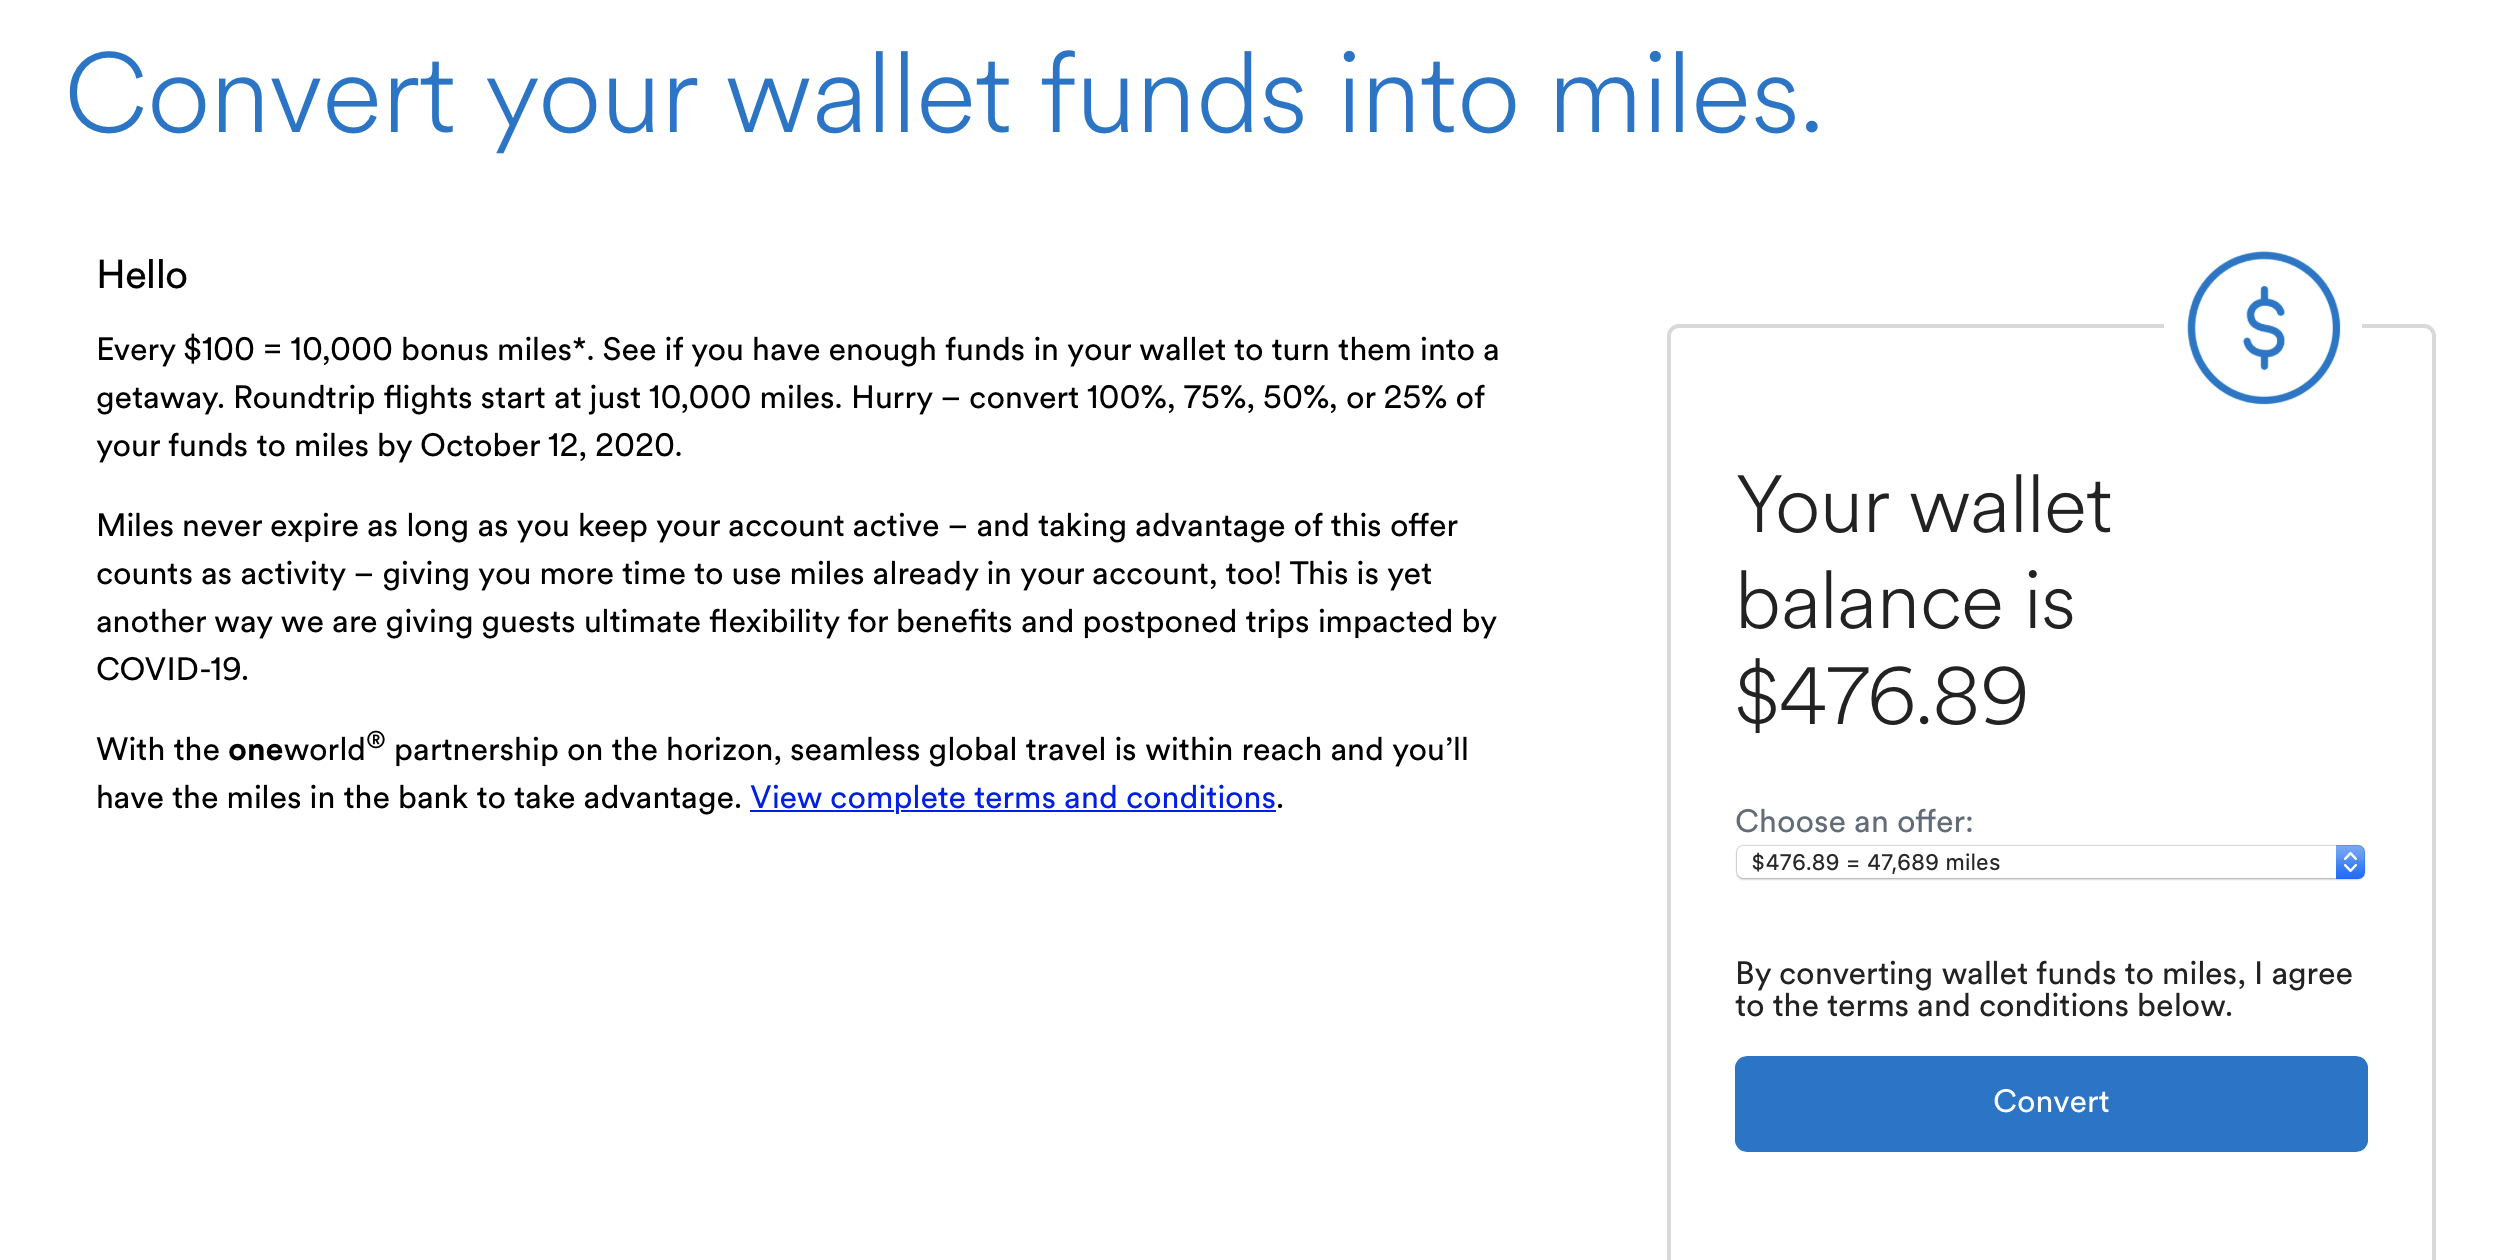This screenshot has height=1260, width=2494.
Task: Open the Choose an offer dropdown
Action: [2050, 862]
